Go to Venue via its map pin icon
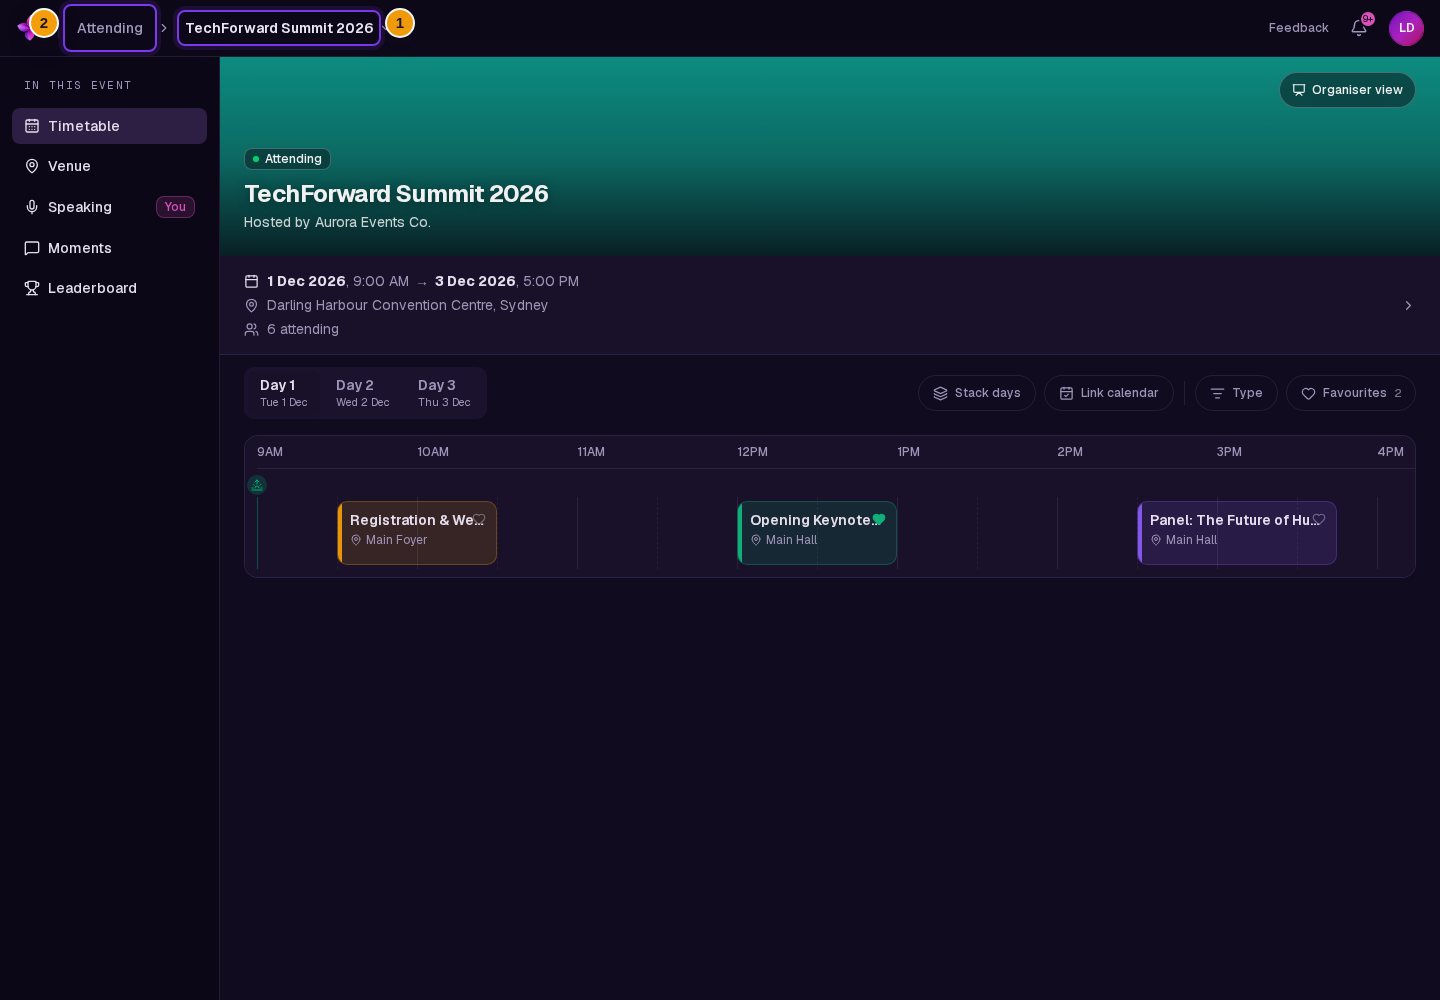The width and height of the screenshot is (1440, 1000). click(x=32, y=166)
